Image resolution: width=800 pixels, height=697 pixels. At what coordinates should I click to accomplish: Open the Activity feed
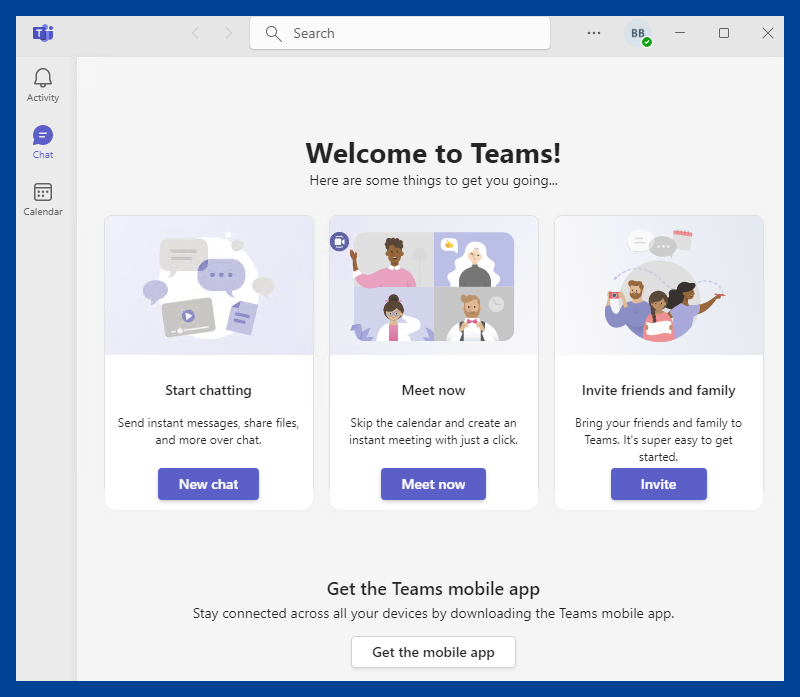43,85
